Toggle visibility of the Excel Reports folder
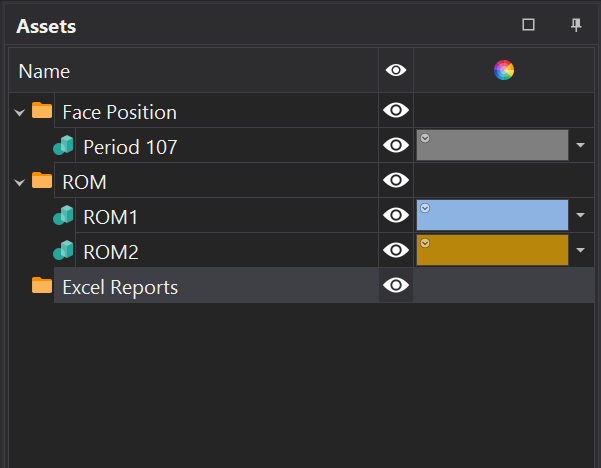Image resolution: width=601 pixels, height=468 pixels. tap(396, 286)
